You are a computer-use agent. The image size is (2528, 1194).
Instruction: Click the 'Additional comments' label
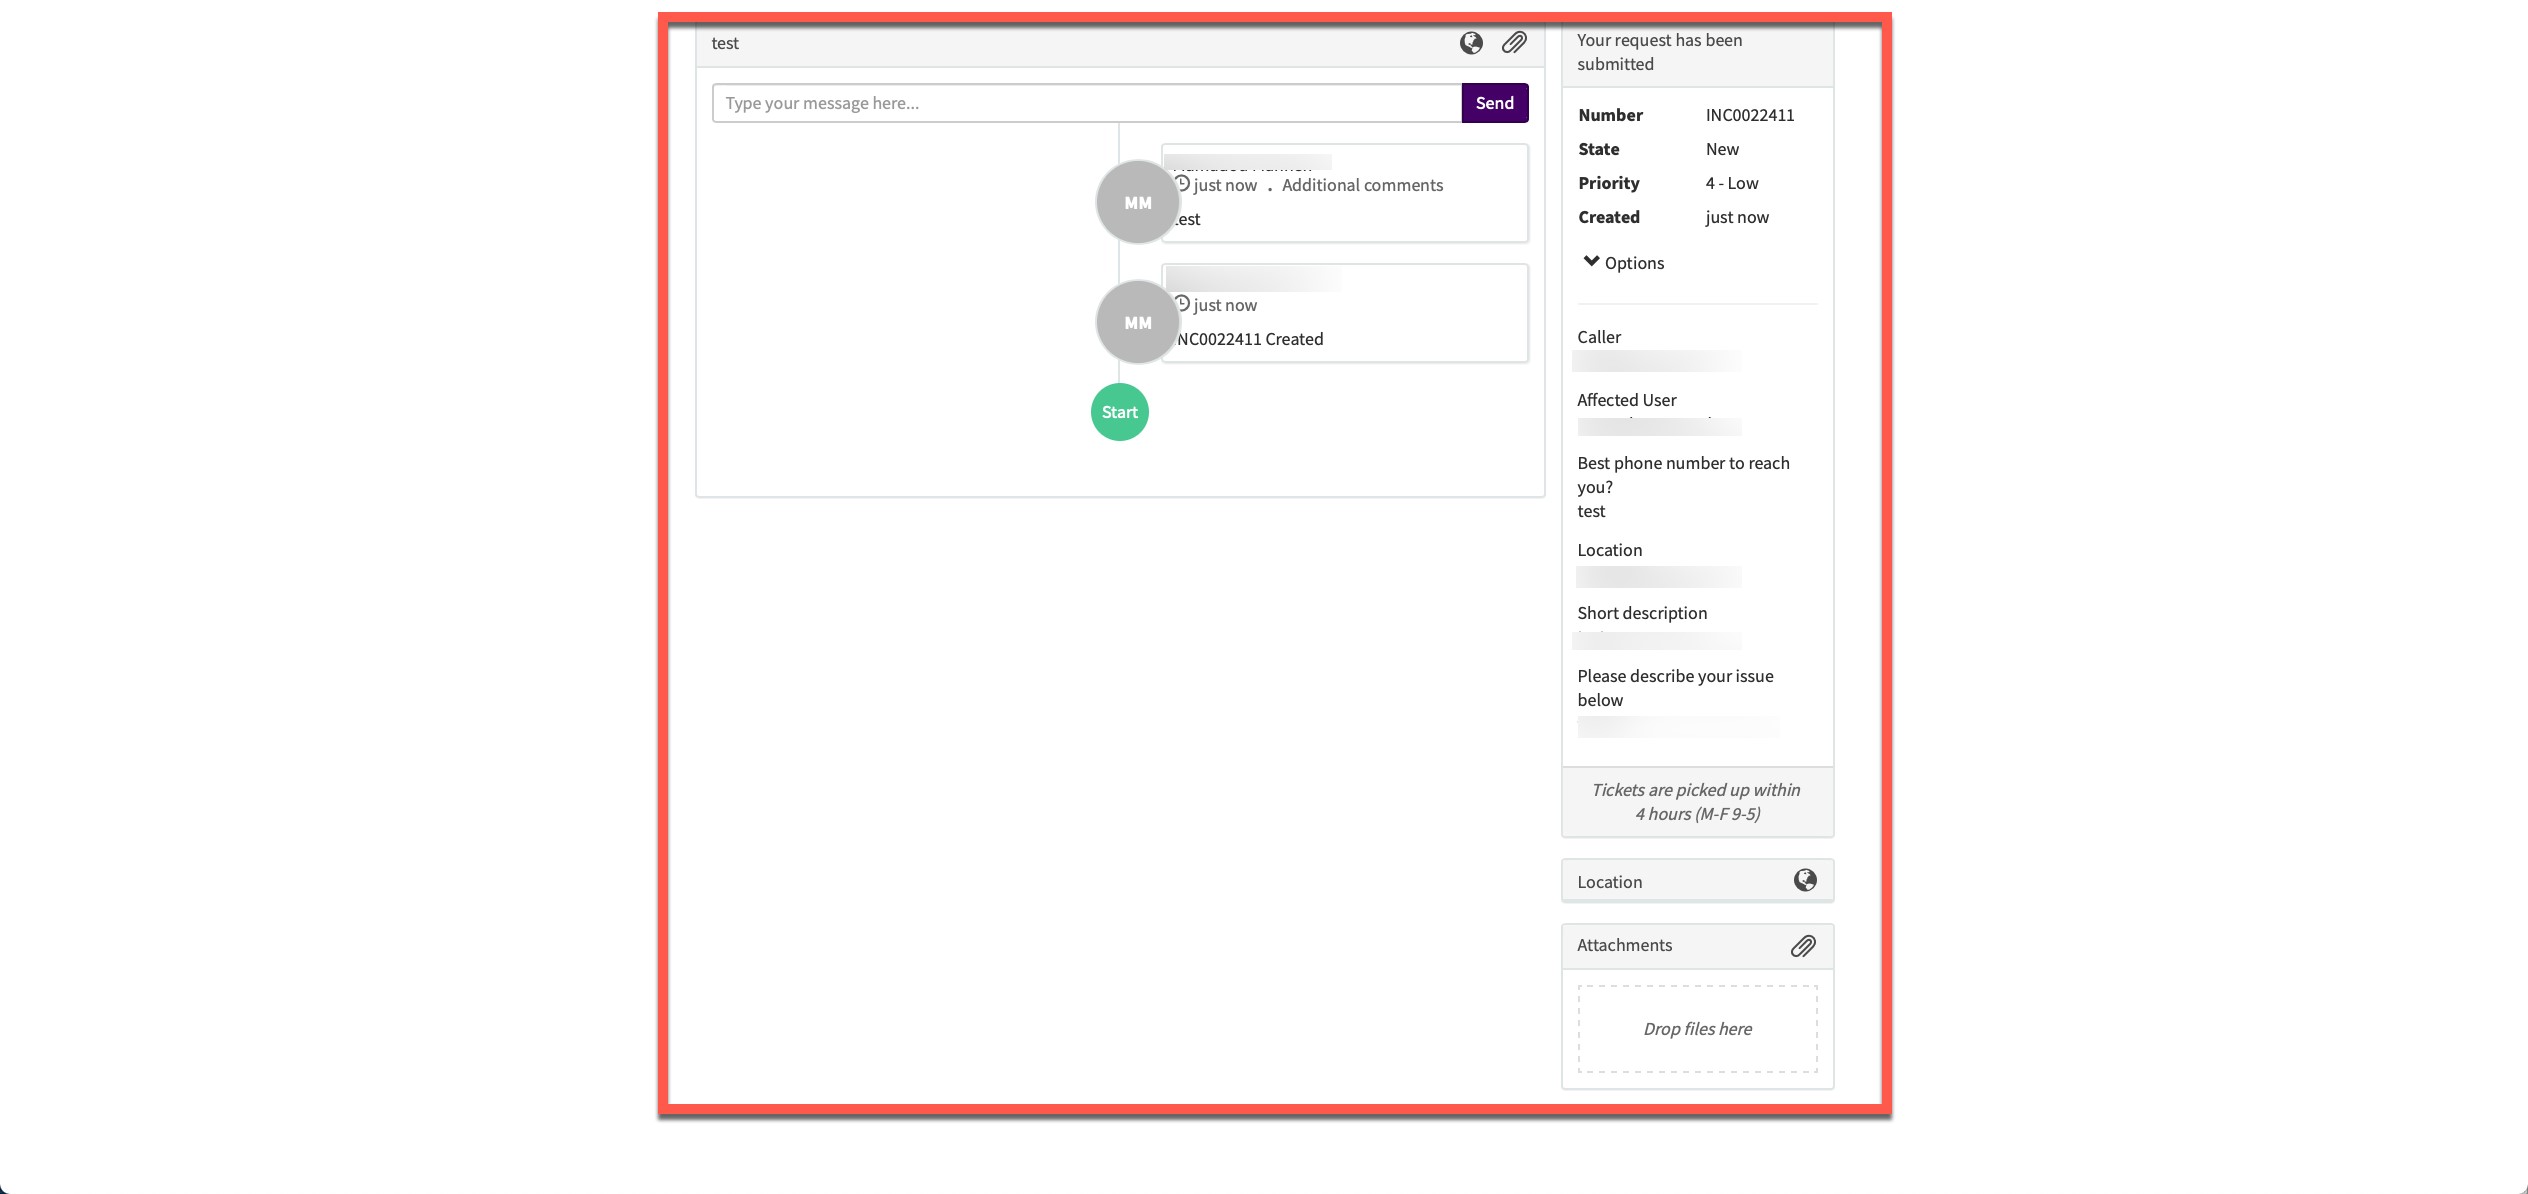(1362, 185)
